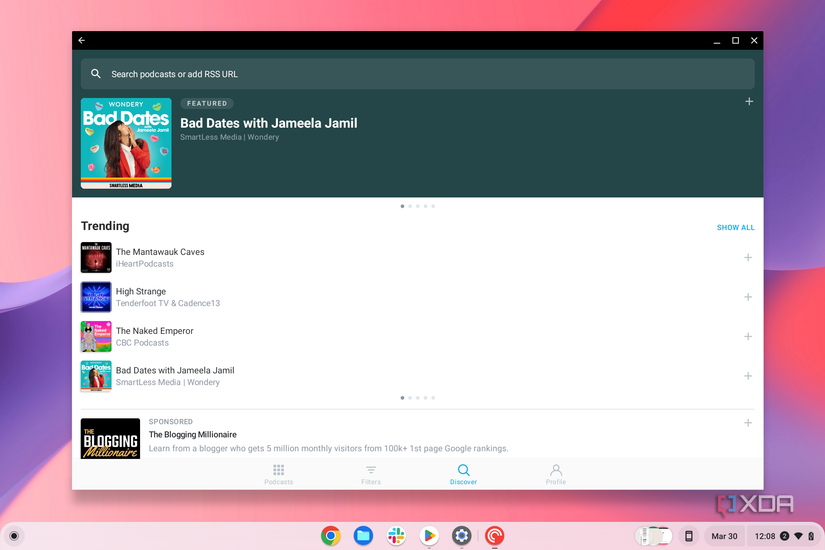
Task: Go back using the title bar arrow
Action: [82, 41]
